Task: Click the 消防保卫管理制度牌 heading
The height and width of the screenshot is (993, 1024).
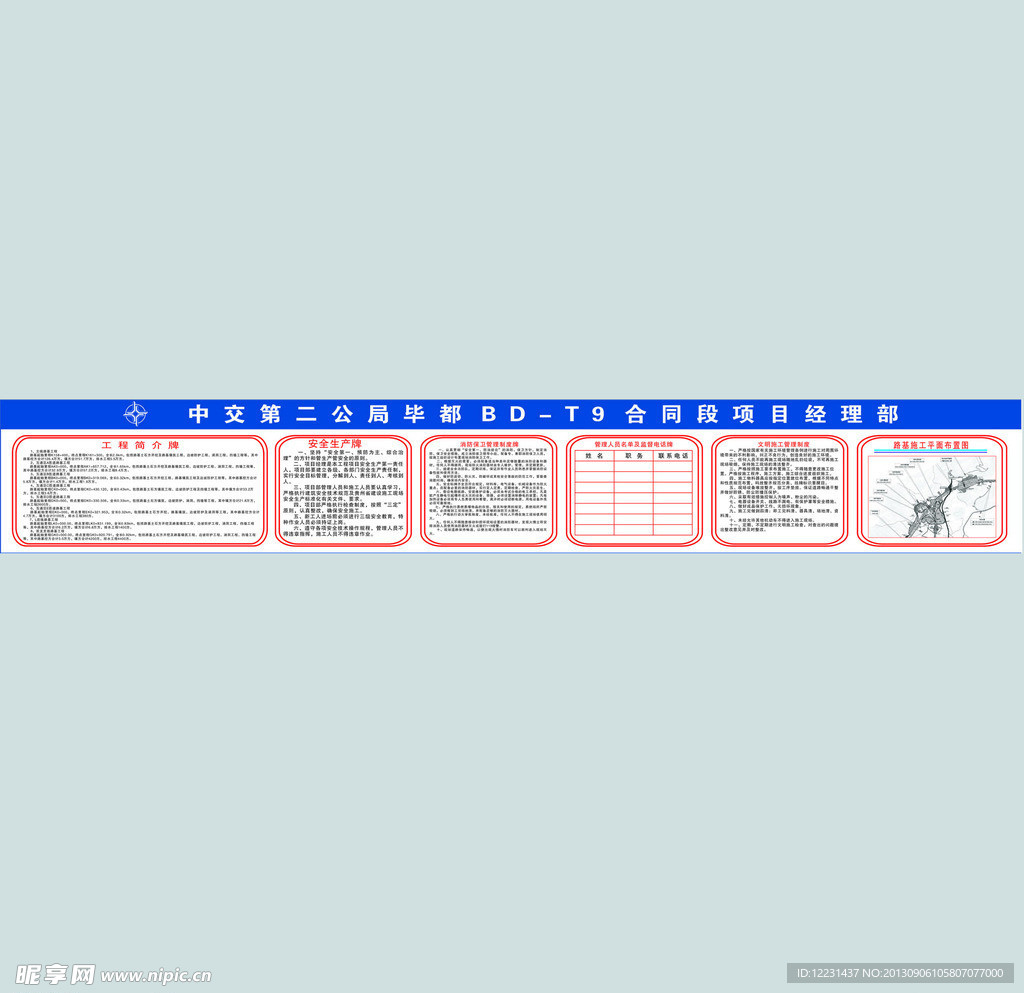Action: click(x=488, y=444)
